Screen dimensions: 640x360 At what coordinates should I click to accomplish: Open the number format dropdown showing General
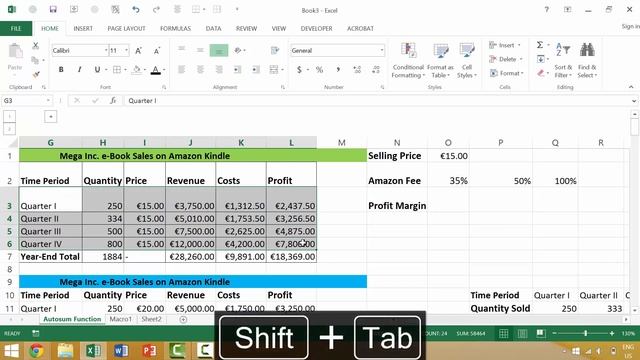(x=382, y=50)
